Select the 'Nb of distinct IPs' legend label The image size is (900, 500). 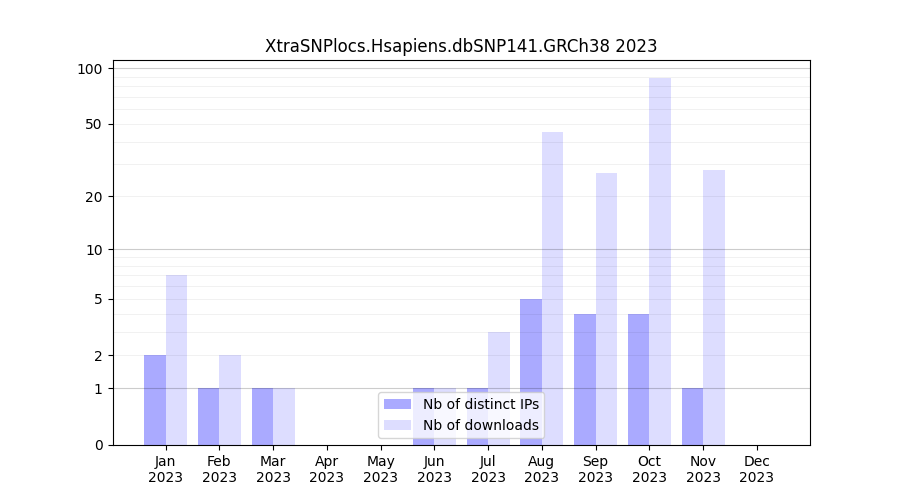pyautogui.click(x=480, y=404)
